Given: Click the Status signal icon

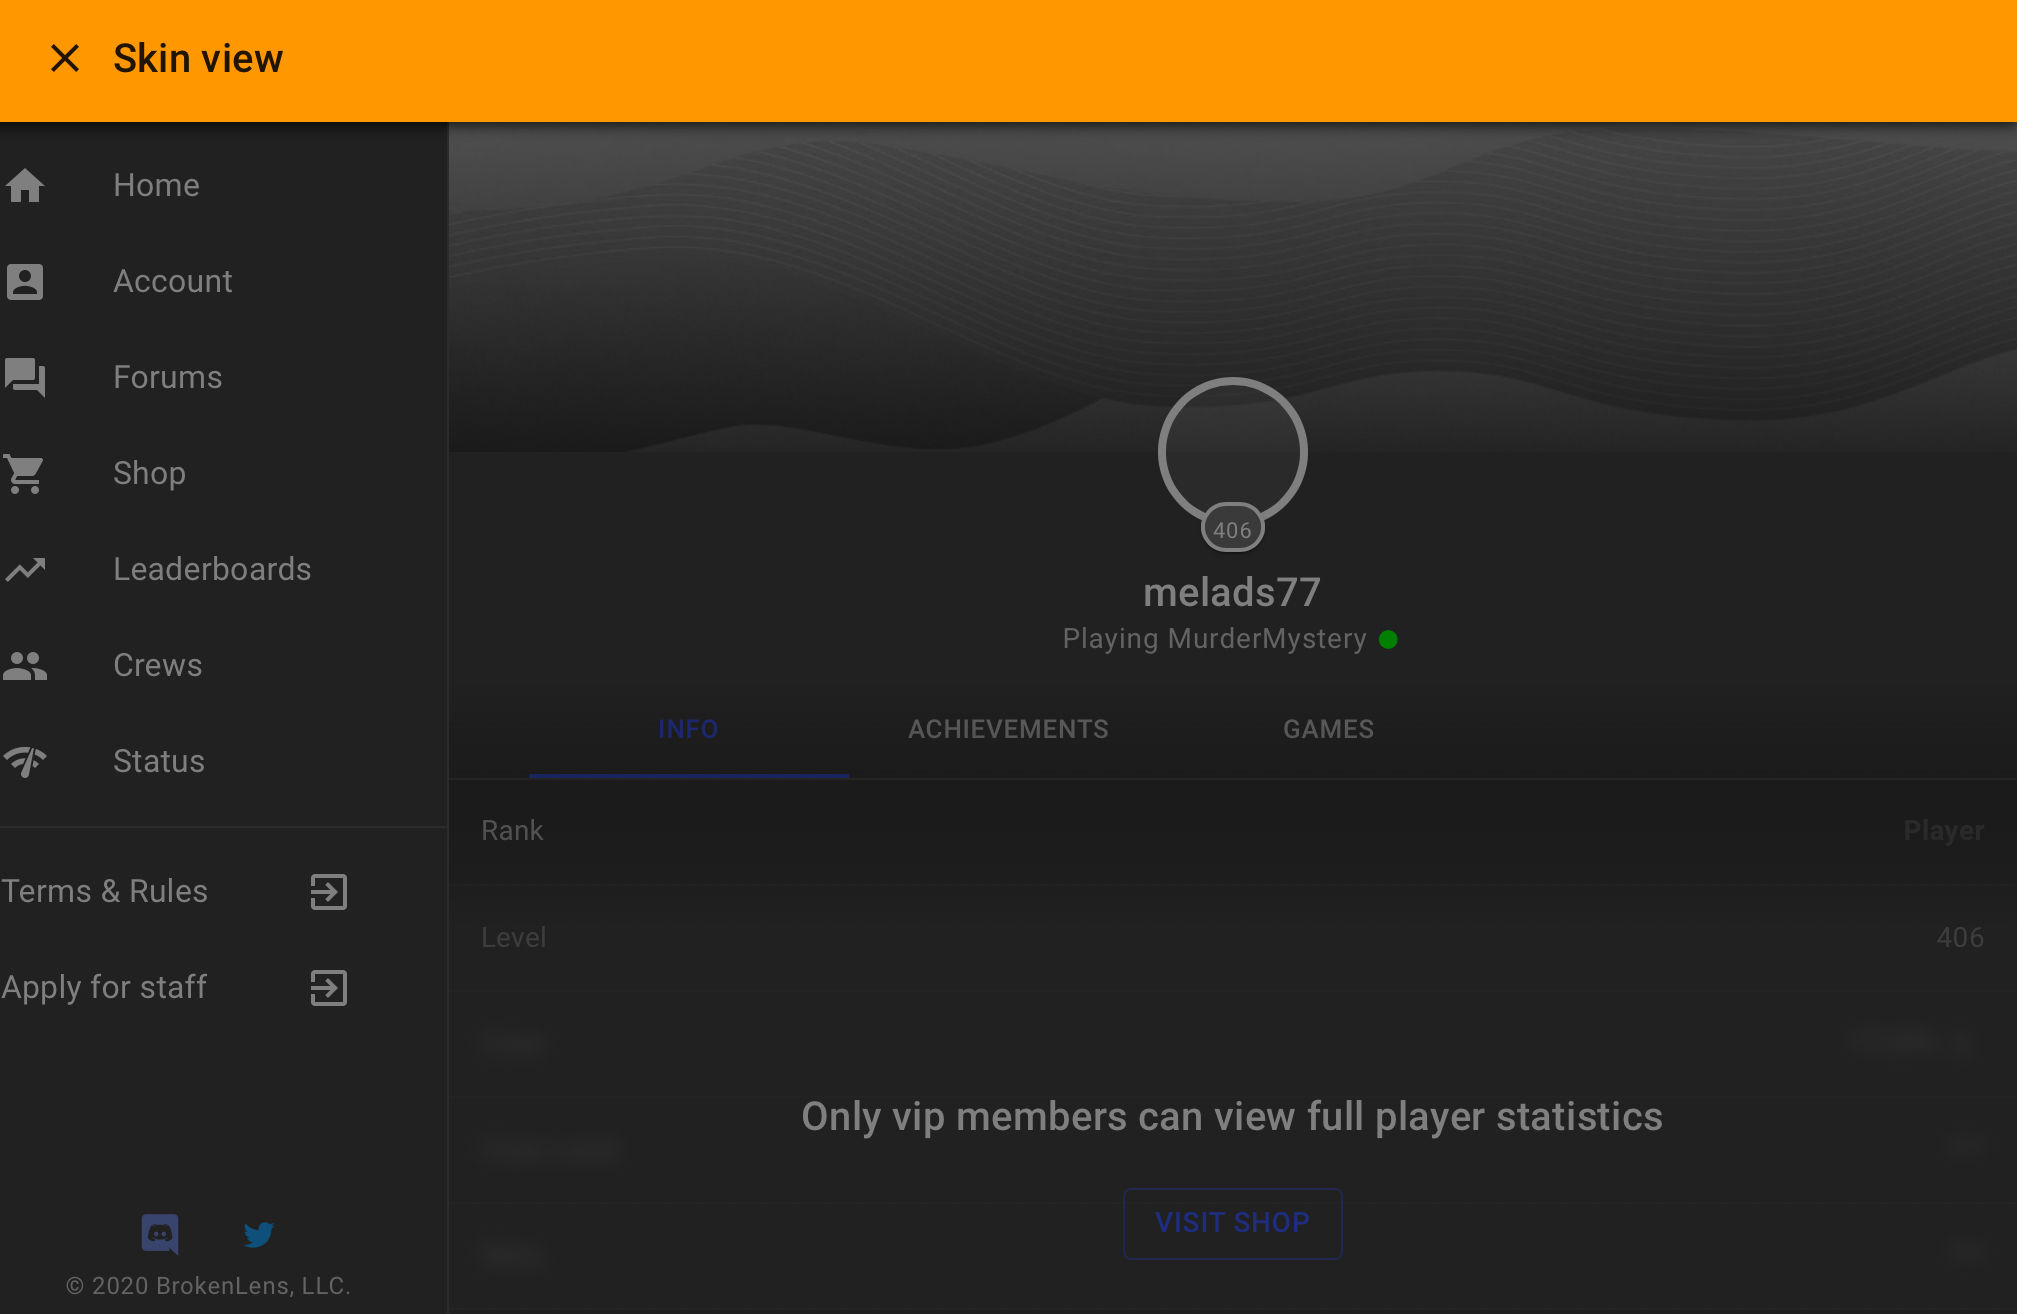Looking at the screenshot, I should (25, 761).
